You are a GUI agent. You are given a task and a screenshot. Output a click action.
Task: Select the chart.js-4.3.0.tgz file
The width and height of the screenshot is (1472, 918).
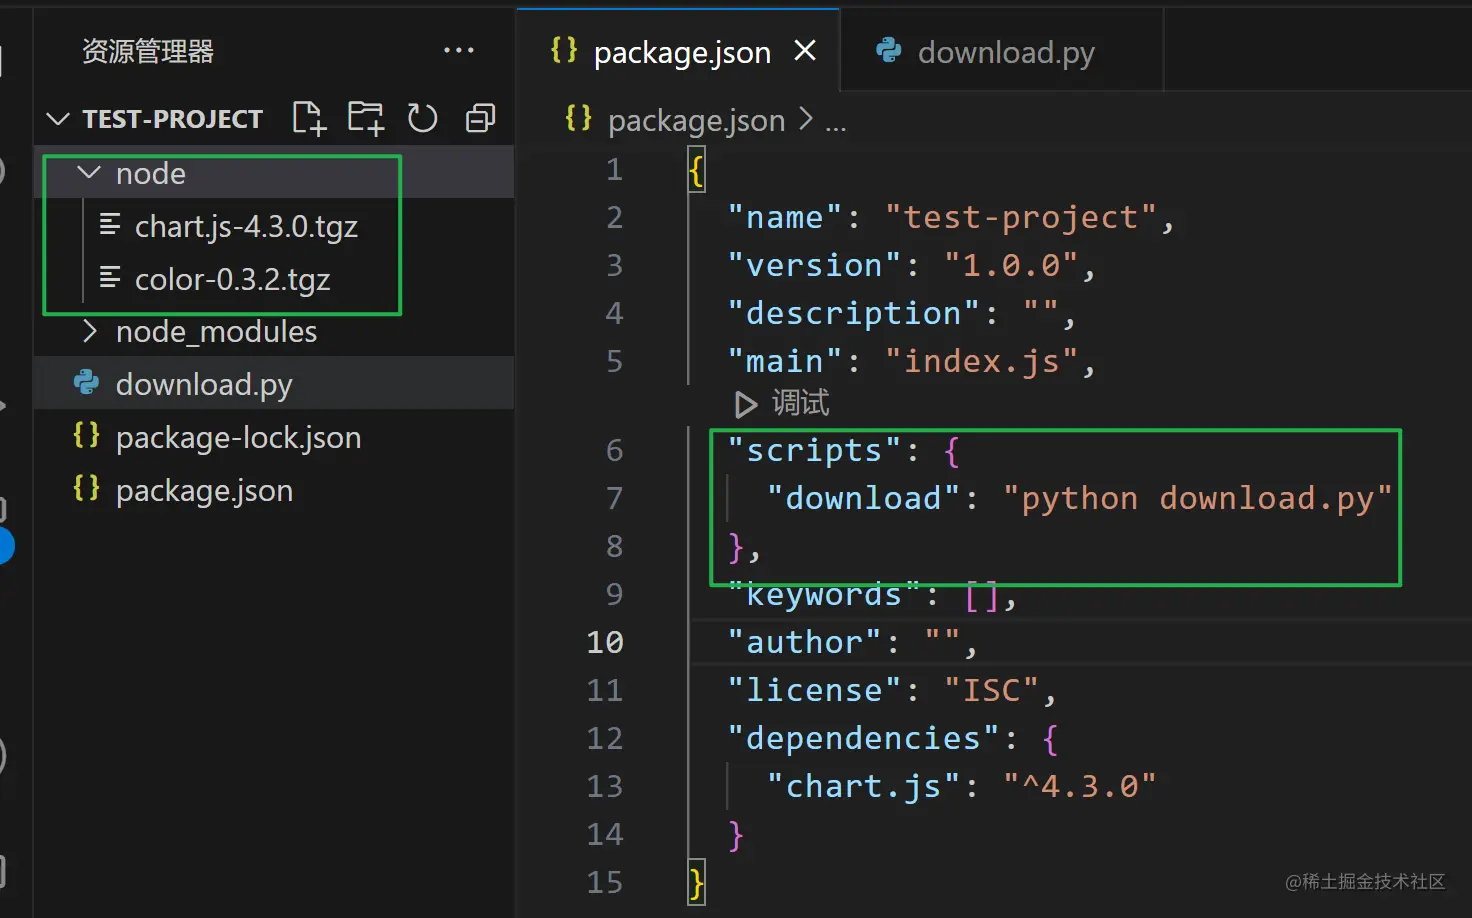246,226
